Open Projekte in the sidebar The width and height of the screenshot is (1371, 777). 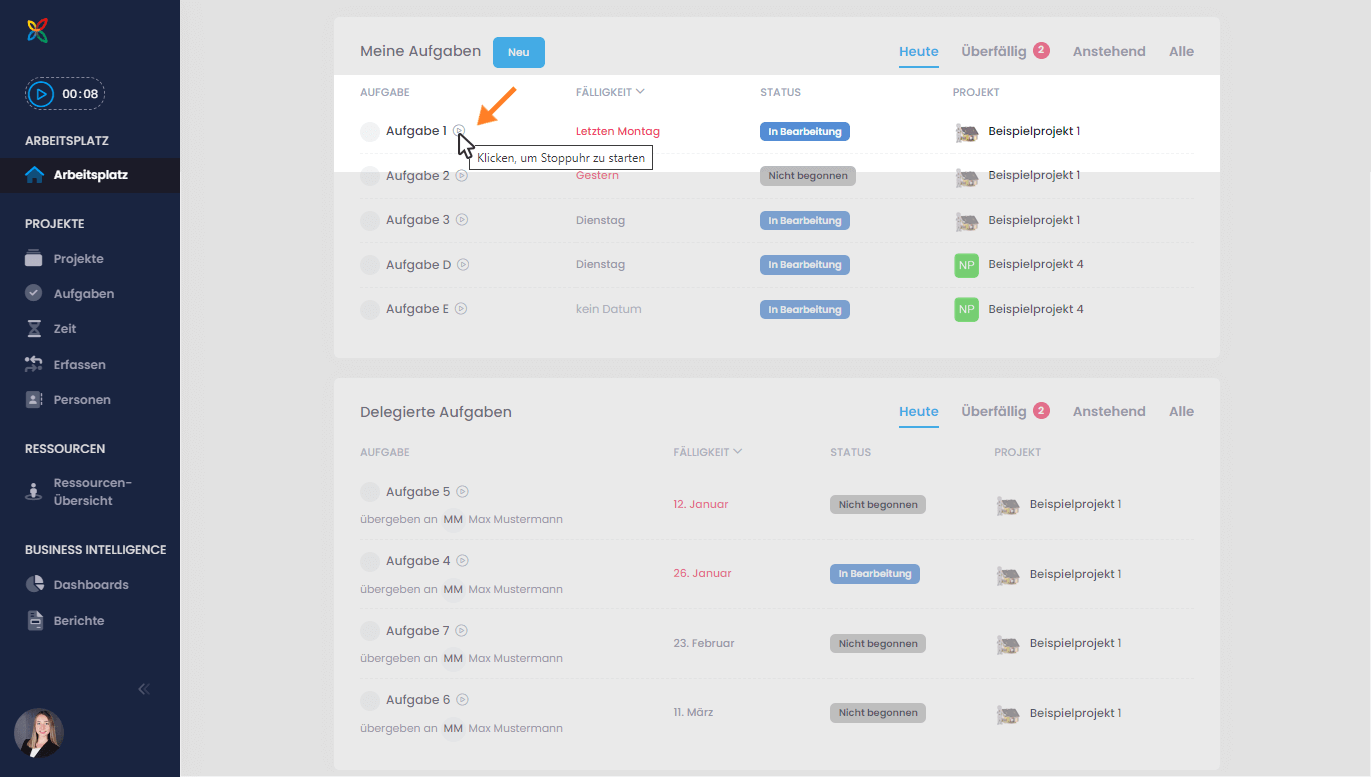coord(78,259)
